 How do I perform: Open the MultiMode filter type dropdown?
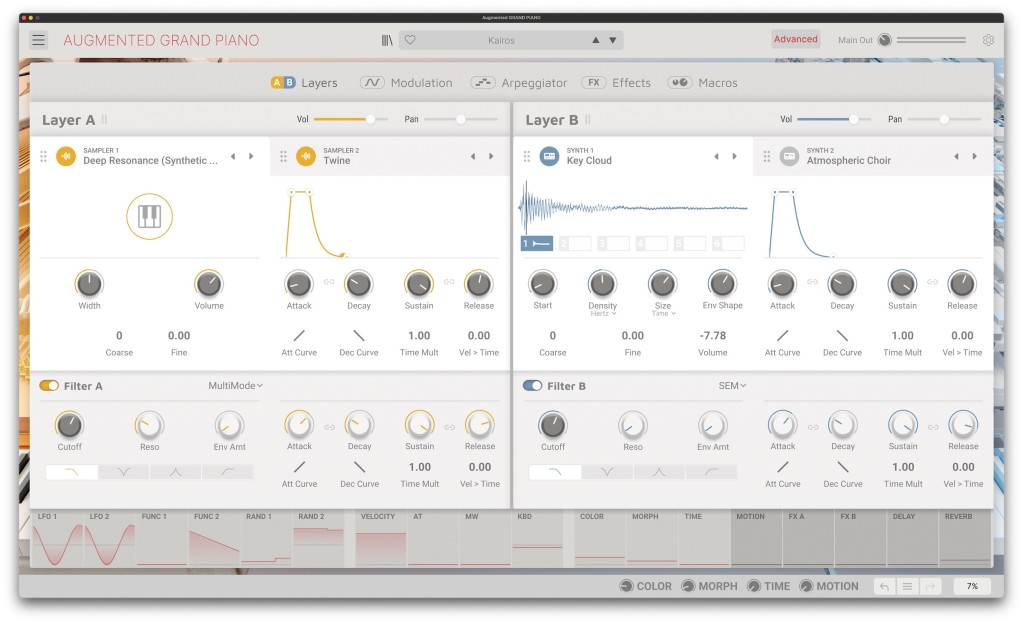click(235, 385)
